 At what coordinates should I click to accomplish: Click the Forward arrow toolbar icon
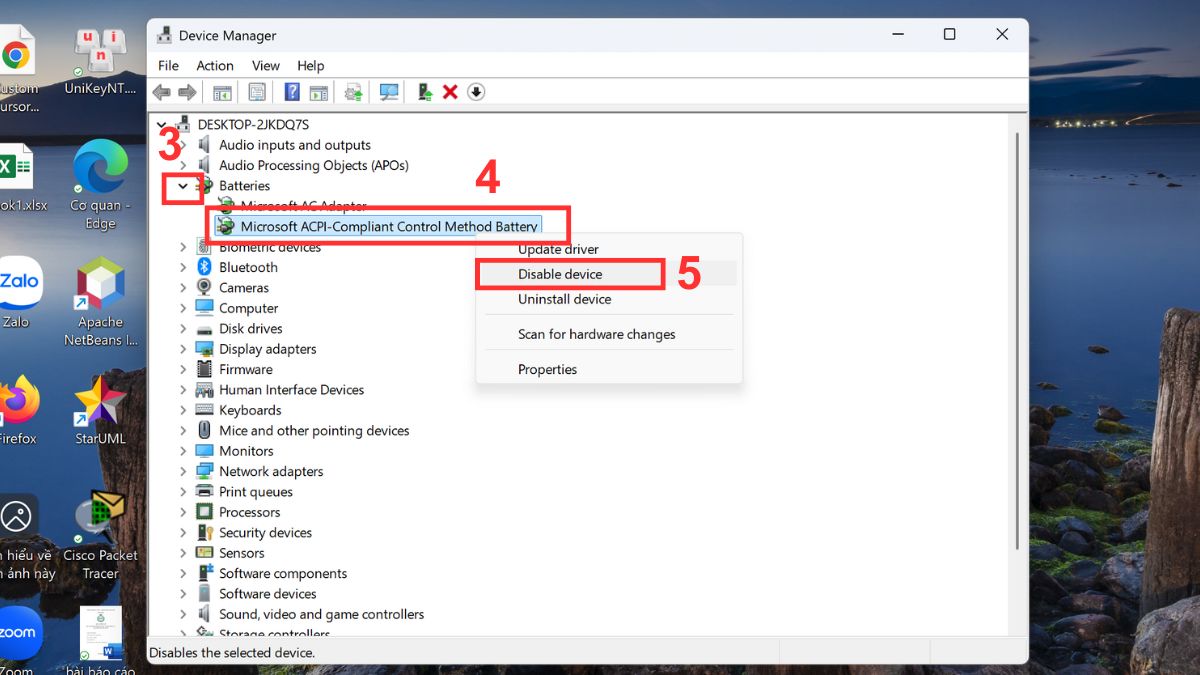coord(187,92)
